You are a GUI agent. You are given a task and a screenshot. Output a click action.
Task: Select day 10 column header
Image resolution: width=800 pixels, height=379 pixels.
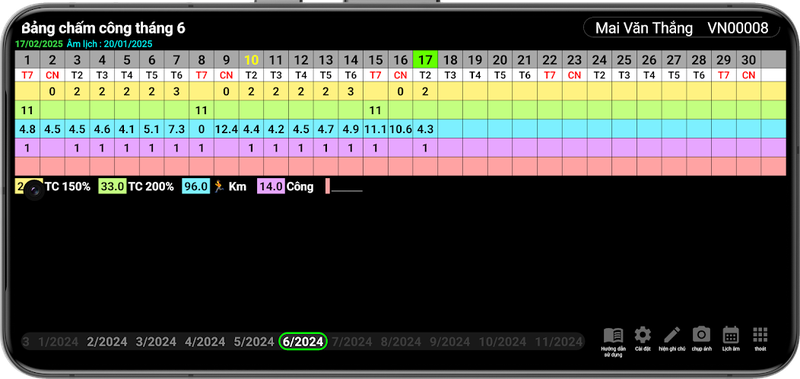click(252, 60)
